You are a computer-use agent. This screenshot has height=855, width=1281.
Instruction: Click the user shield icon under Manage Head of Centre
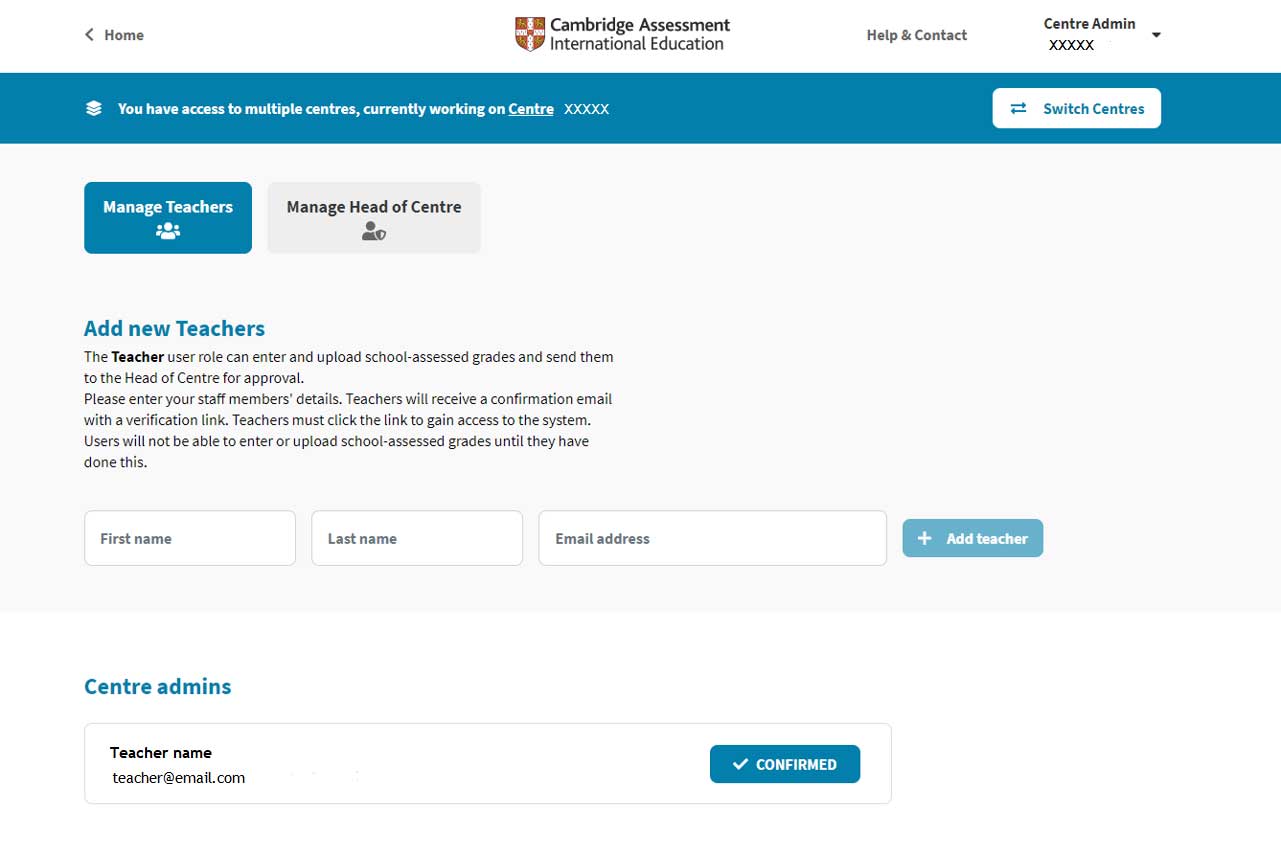click(373, 232)
